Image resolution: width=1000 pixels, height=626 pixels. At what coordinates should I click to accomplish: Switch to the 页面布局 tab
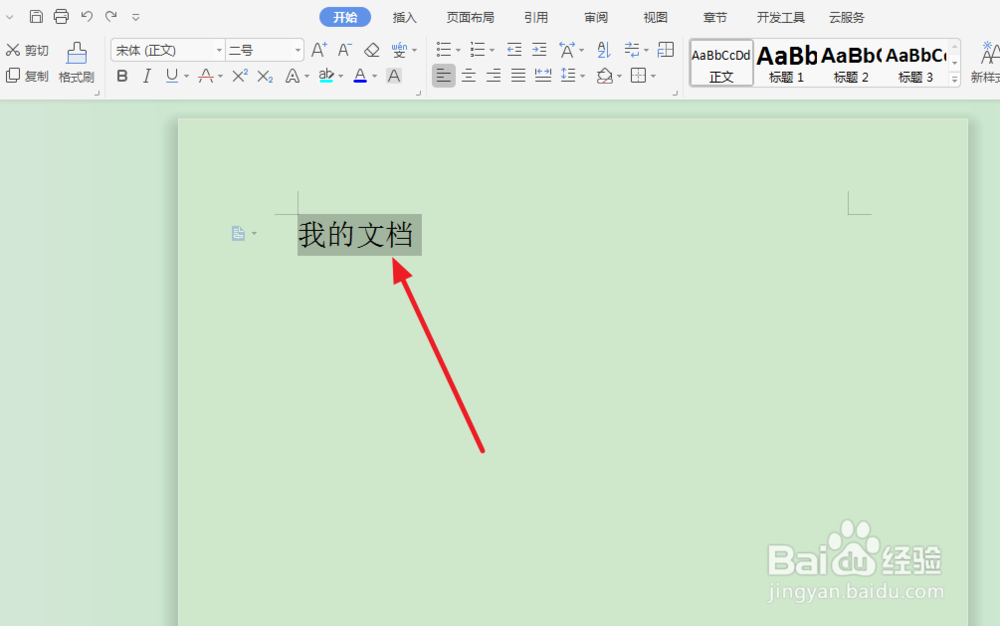[x=470, y=17]
